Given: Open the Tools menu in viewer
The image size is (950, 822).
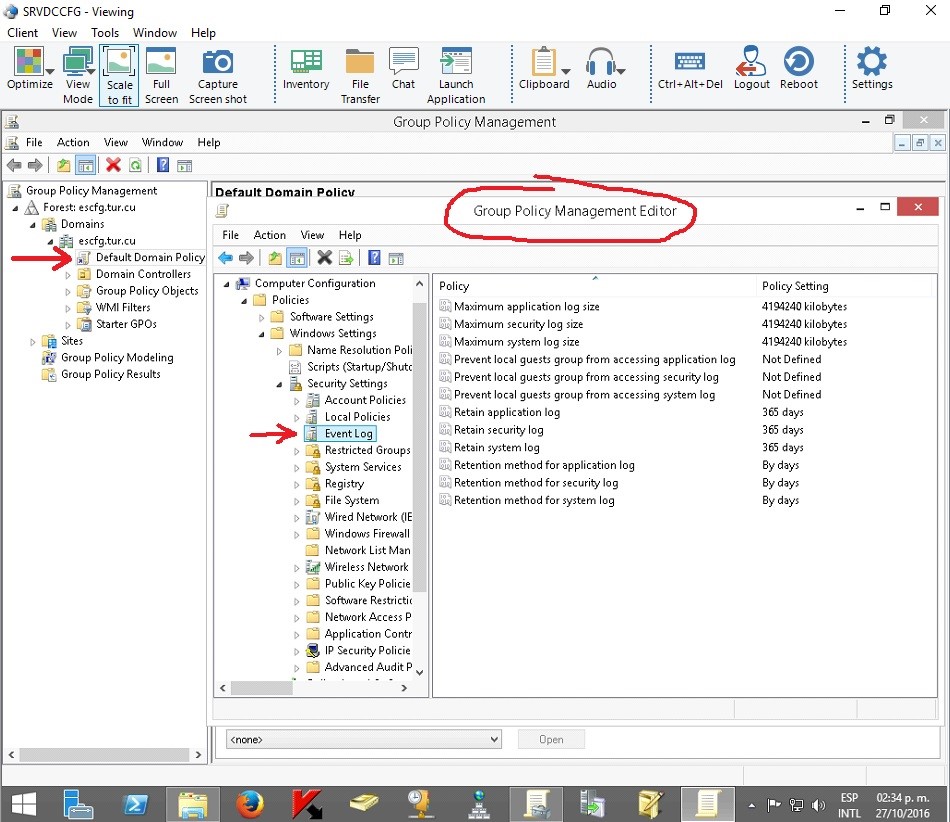Looking at the screenshot, I should 105,33.
